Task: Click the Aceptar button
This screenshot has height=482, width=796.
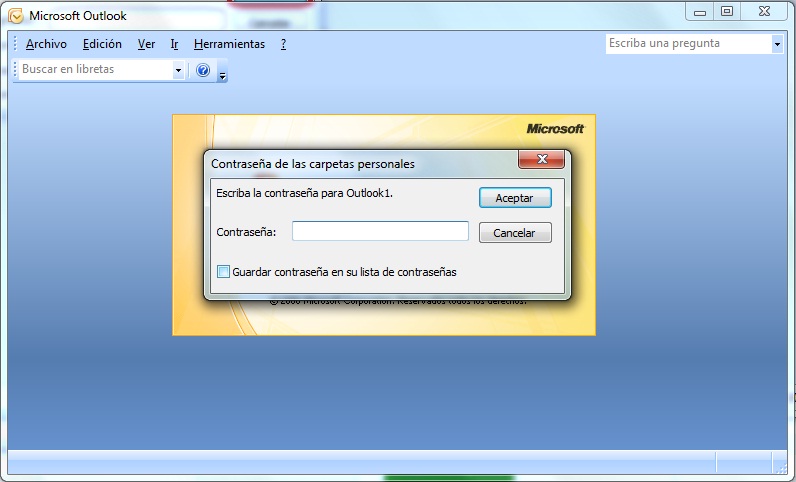Action: pos(515,198)
